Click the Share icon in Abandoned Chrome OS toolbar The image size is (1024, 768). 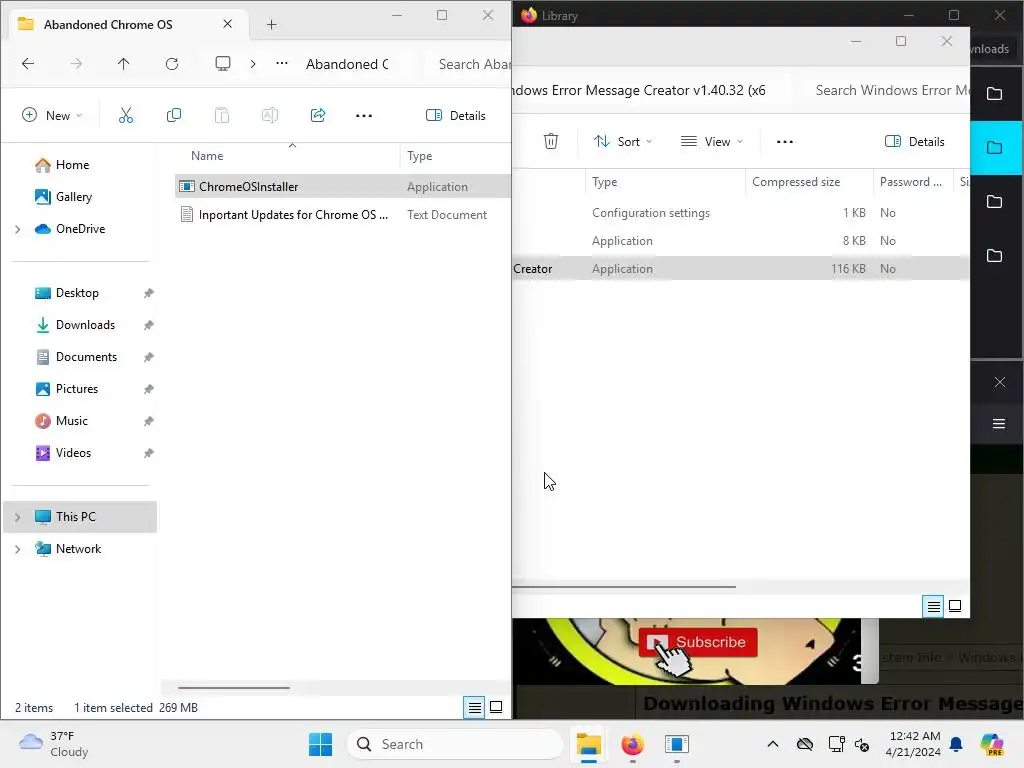pos(318,116)
